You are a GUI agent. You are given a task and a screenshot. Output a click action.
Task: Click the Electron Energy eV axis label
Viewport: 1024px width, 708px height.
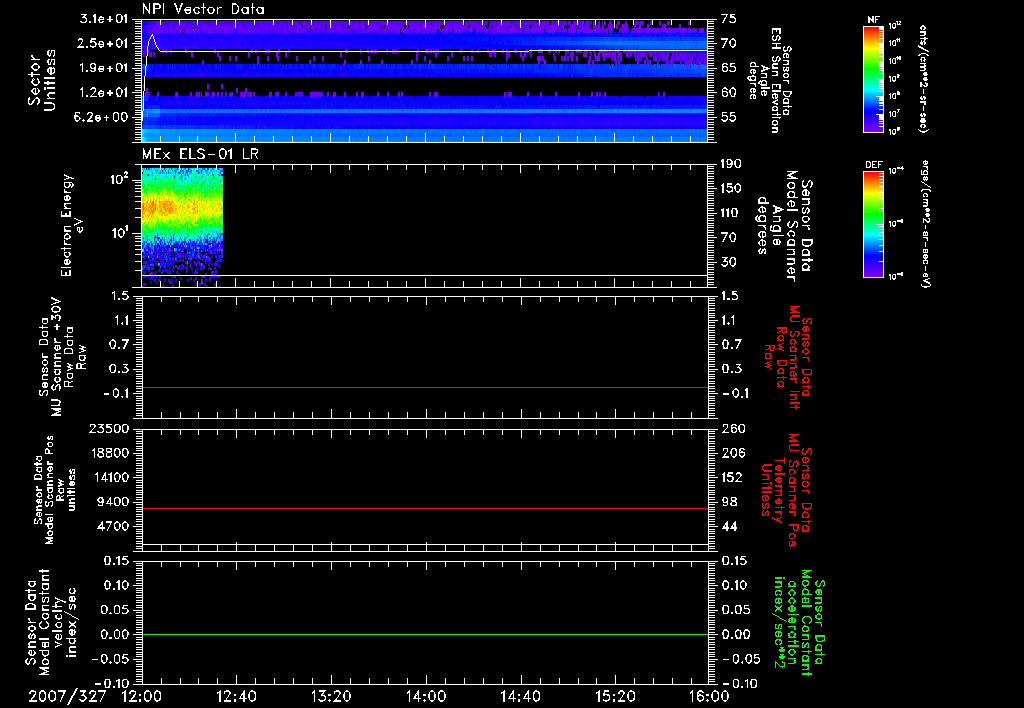(x=72, y=225)
